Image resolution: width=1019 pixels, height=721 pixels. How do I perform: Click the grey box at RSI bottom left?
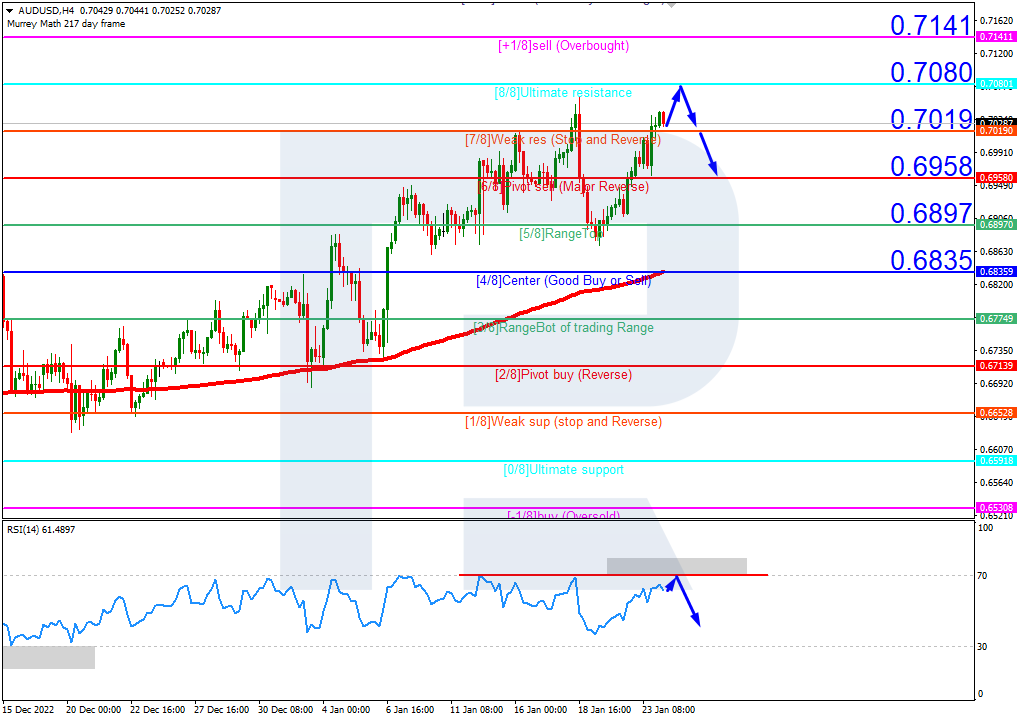coord(48,657)
